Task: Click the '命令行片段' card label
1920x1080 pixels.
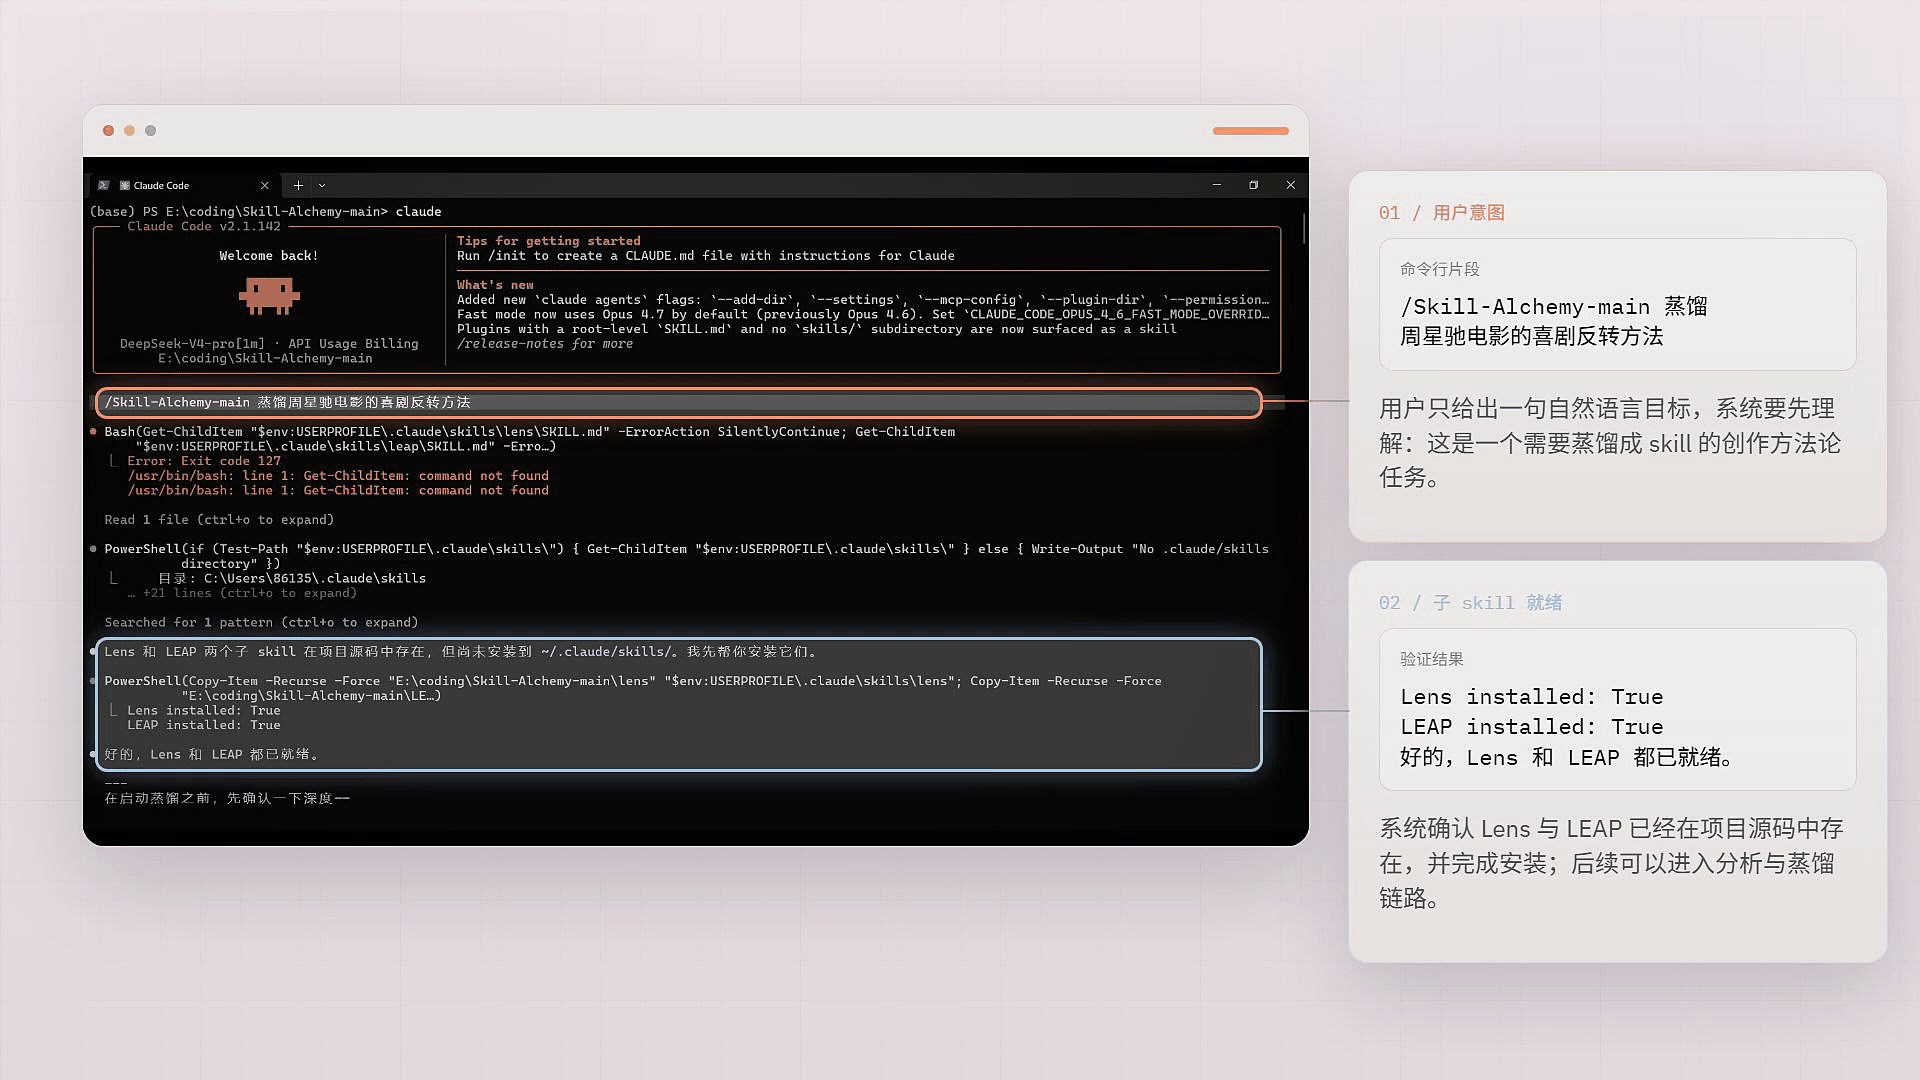Action: pyautogui.click(x=1439, y=269)
